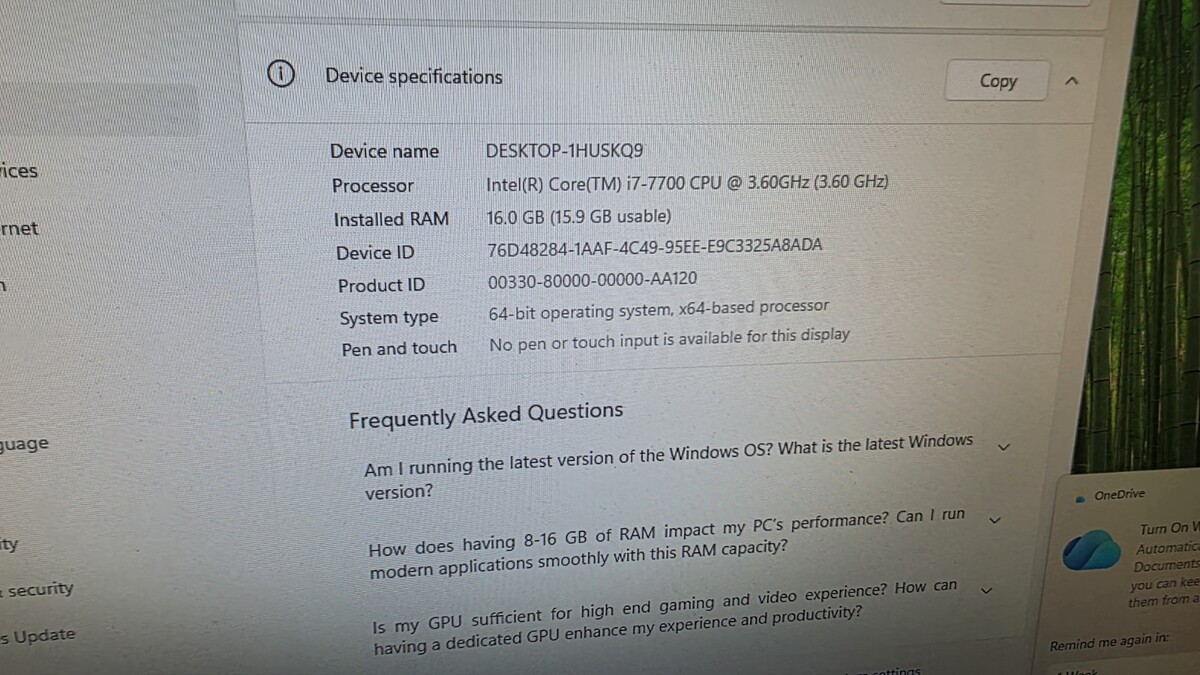Click the small OneDrive icon in notification header
The width and height of the screenshot is (1200, 675).
[1081, 498]
